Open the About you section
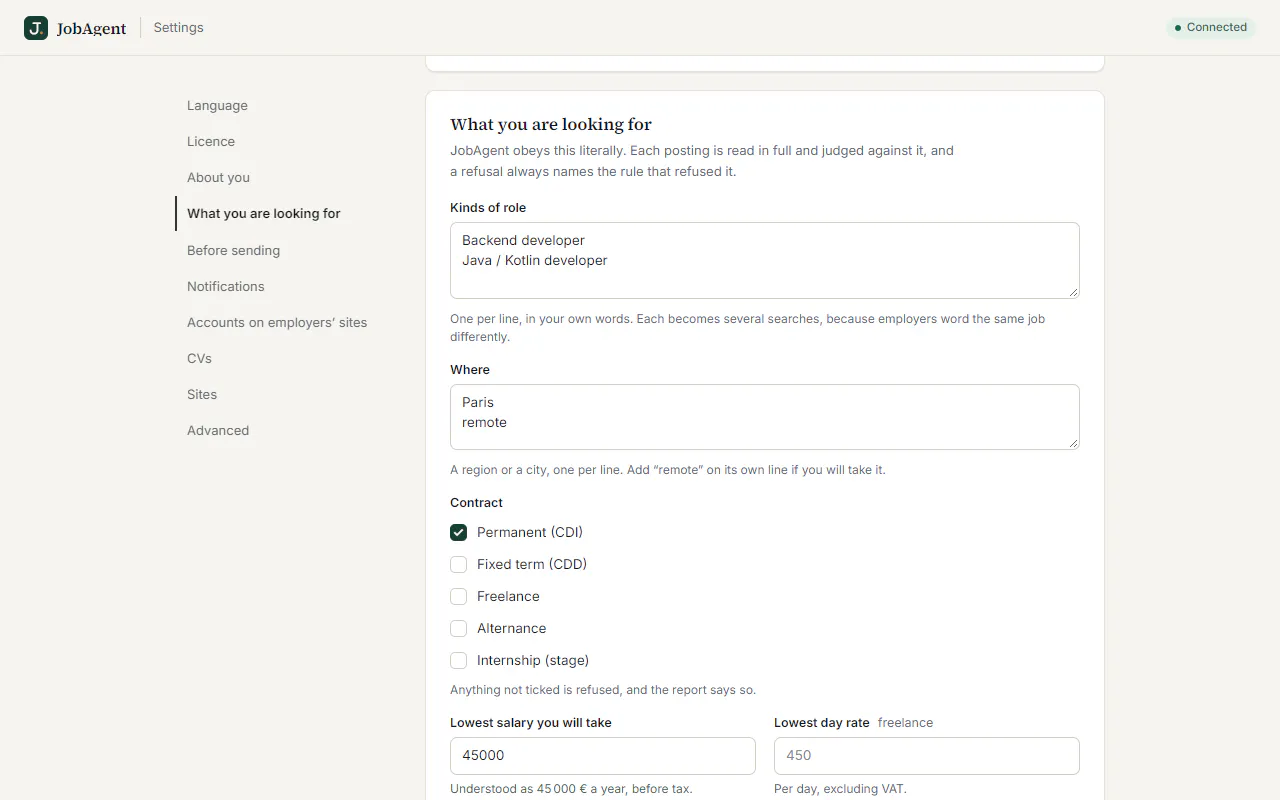 coord(218,177)
